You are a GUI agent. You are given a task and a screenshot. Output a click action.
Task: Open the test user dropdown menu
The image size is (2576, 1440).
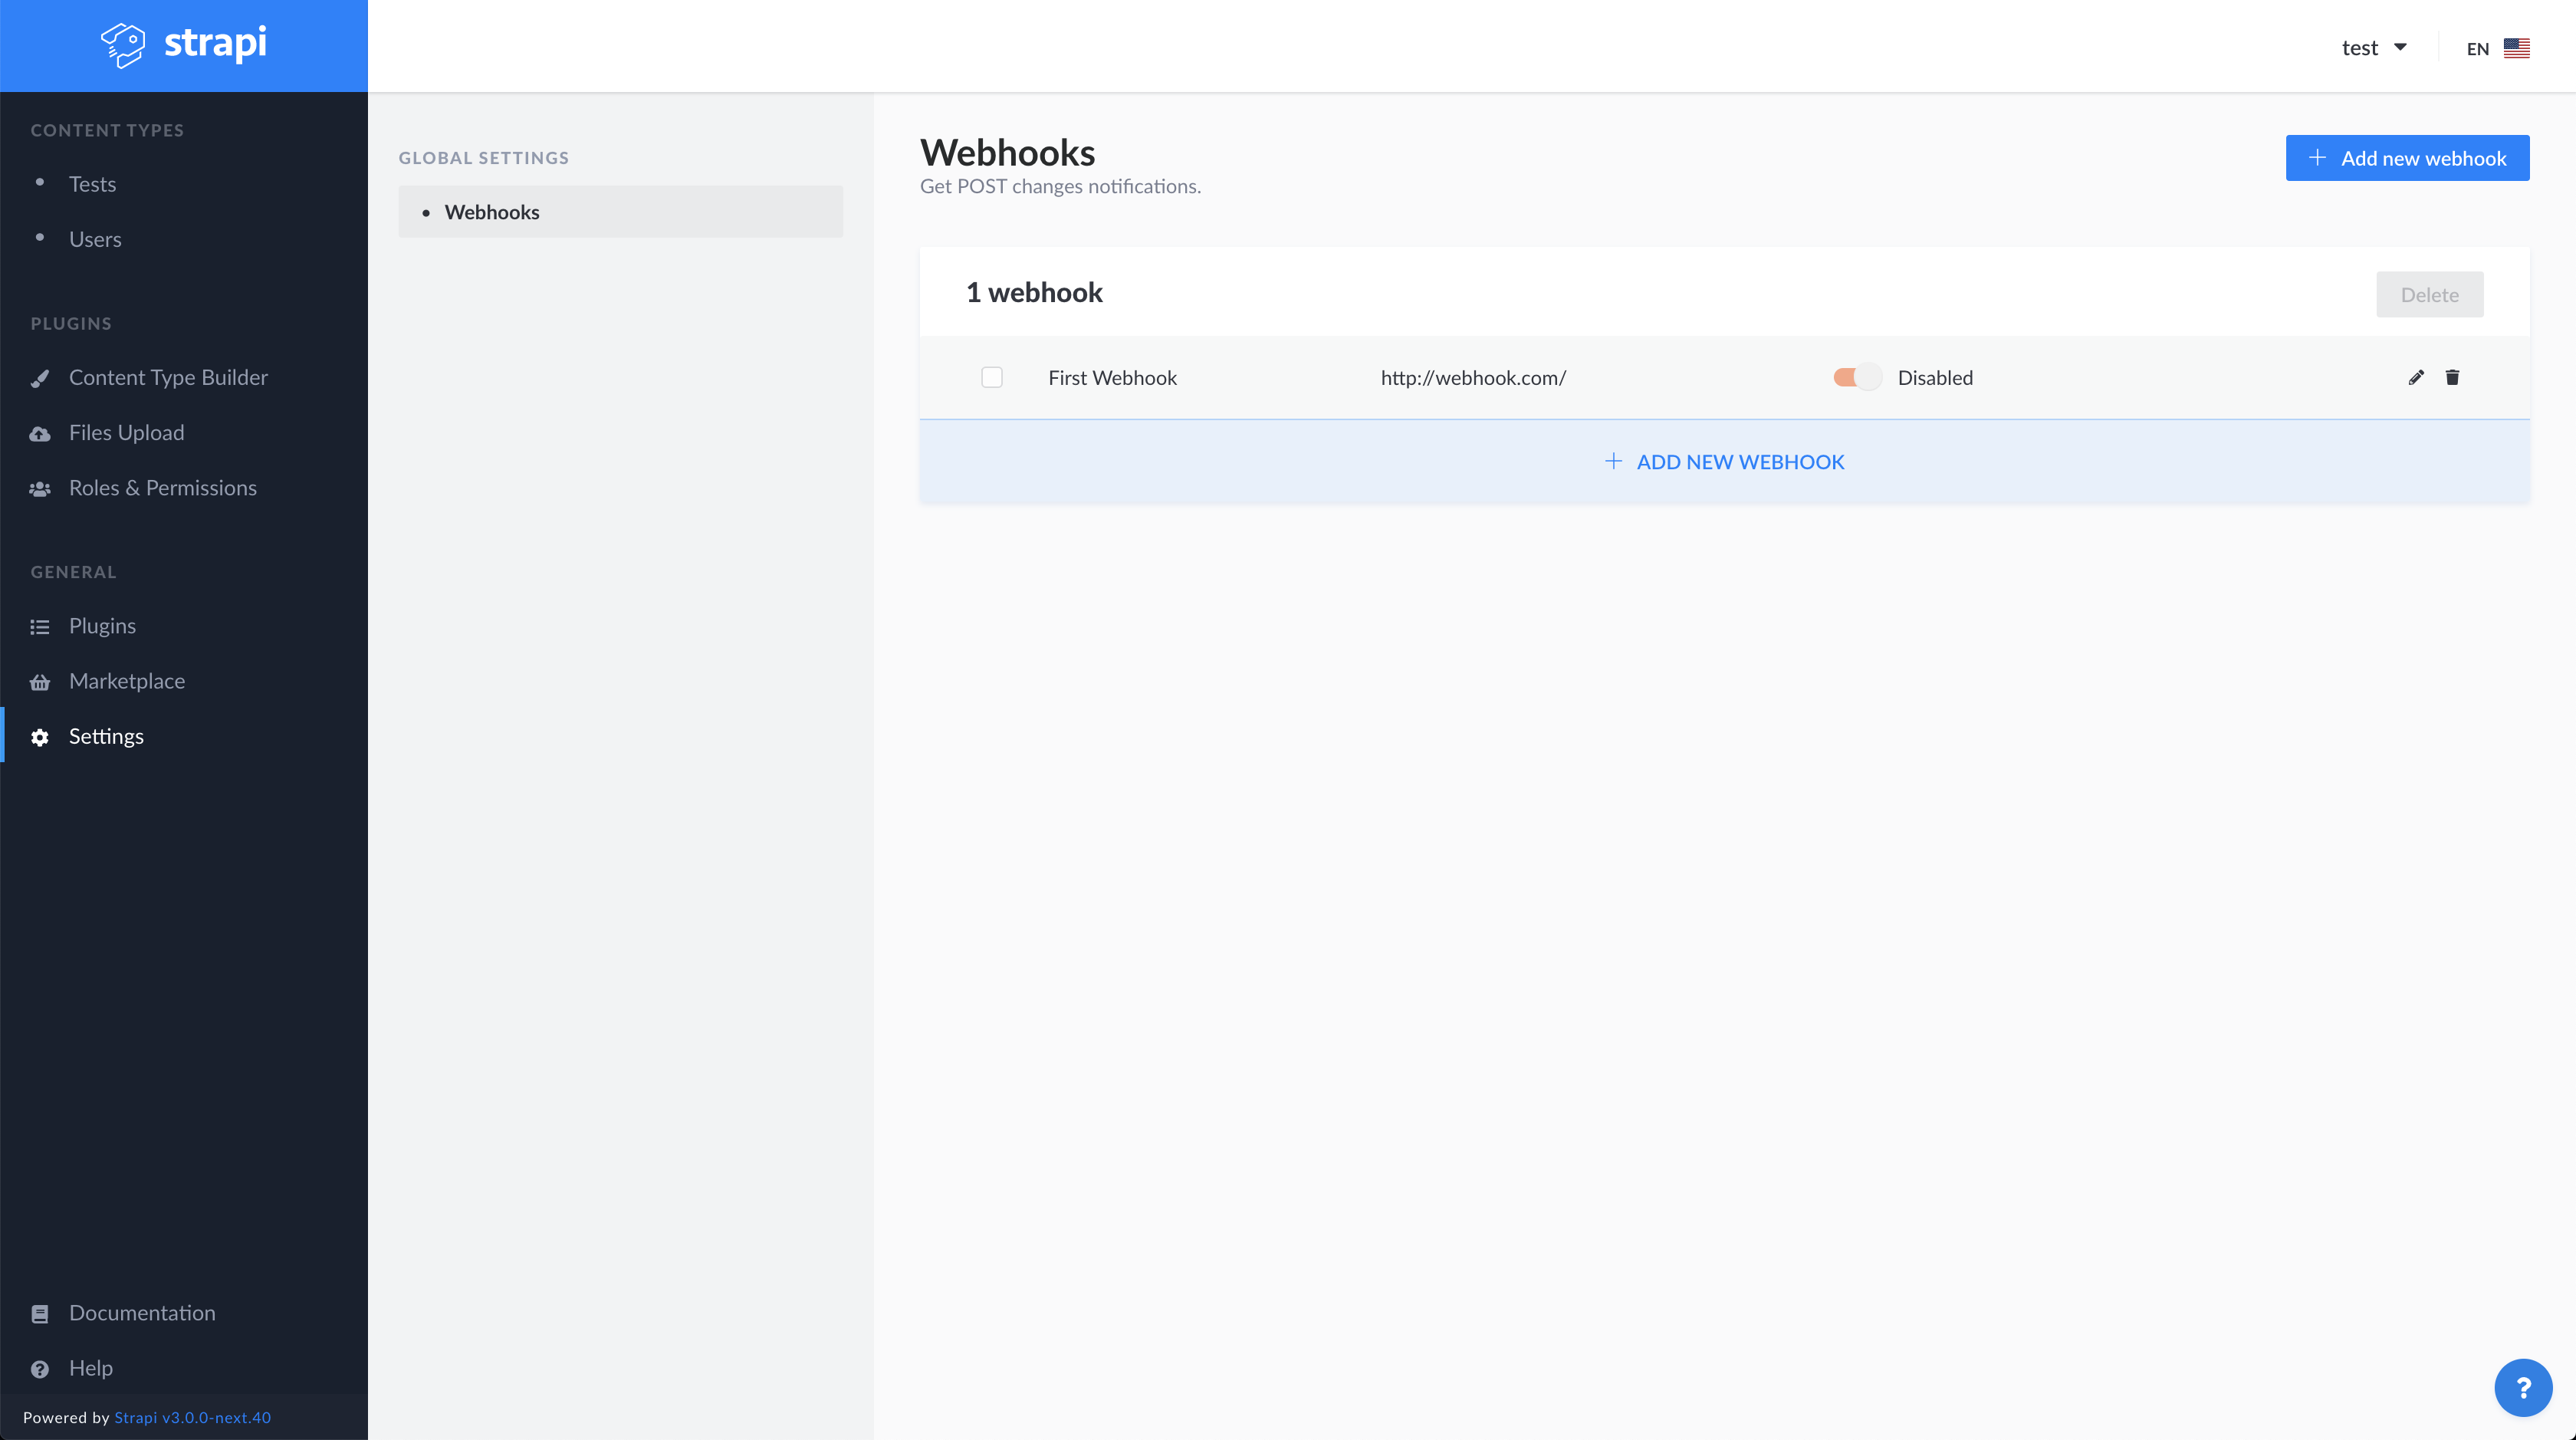[2374, 47]
